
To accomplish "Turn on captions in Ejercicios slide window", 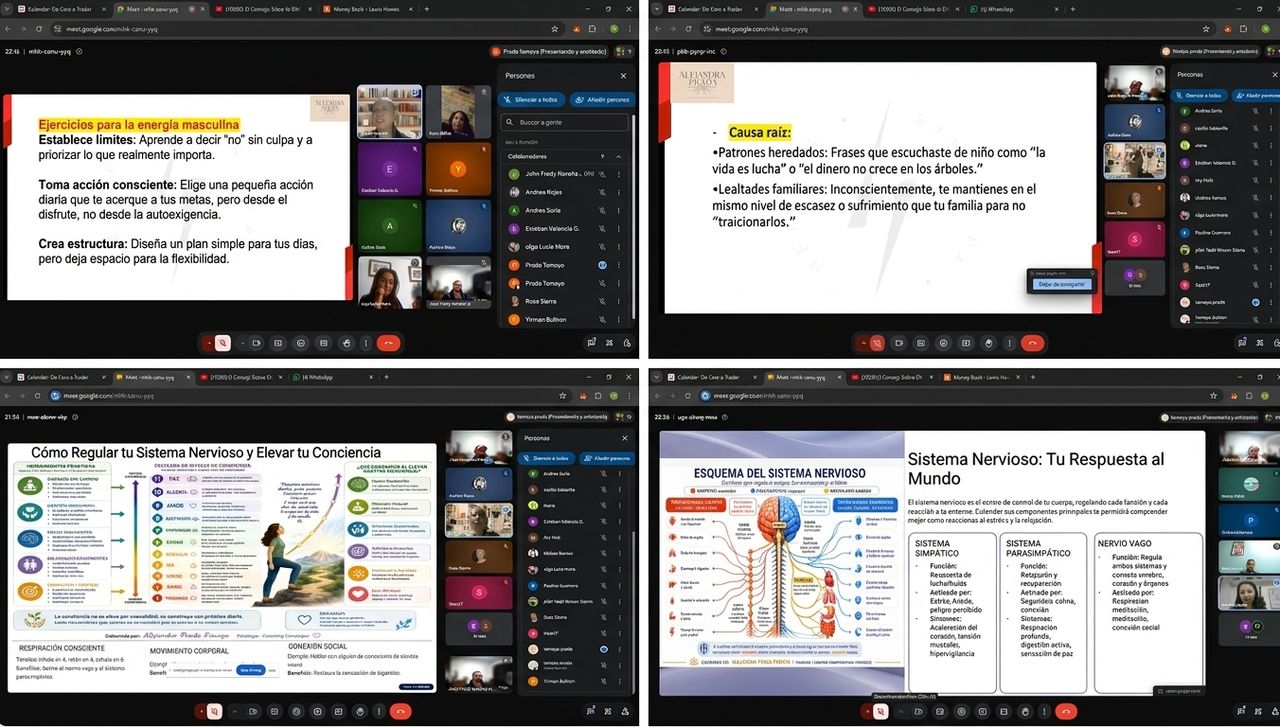I will pos(324,343).
